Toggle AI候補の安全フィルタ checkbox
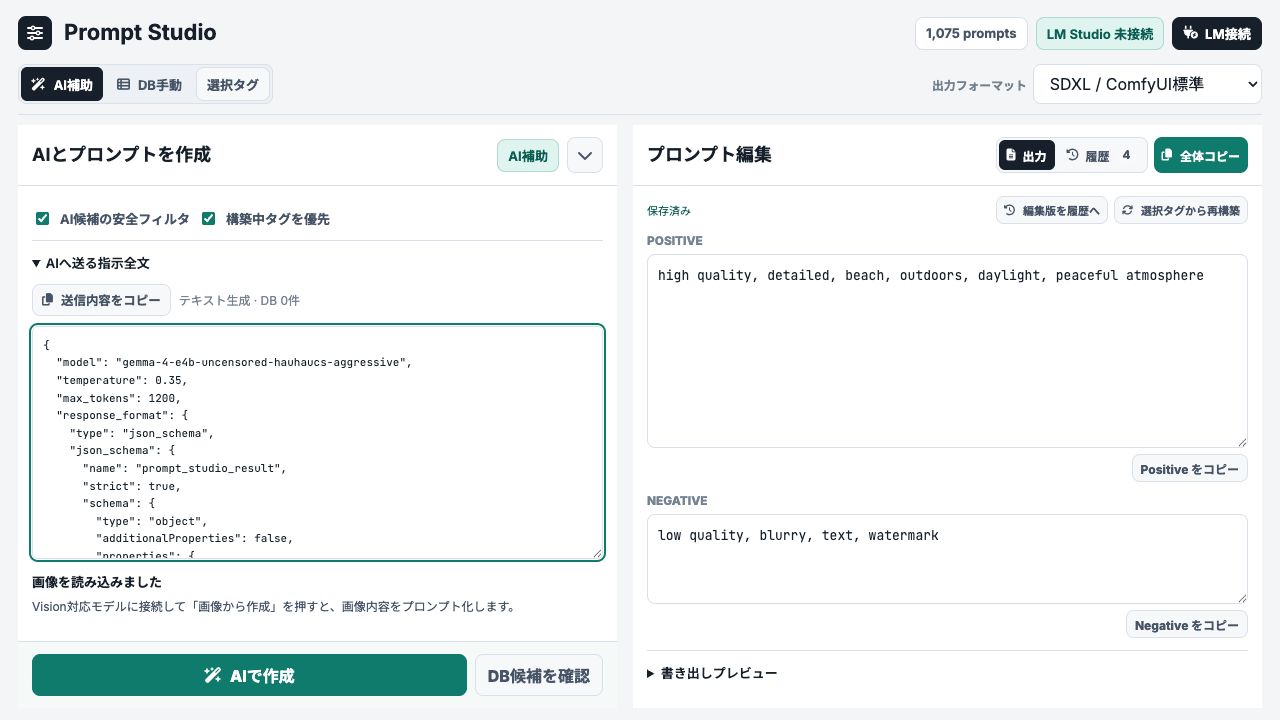This screenshot has height=720, width=1280. tap(43, 218)
